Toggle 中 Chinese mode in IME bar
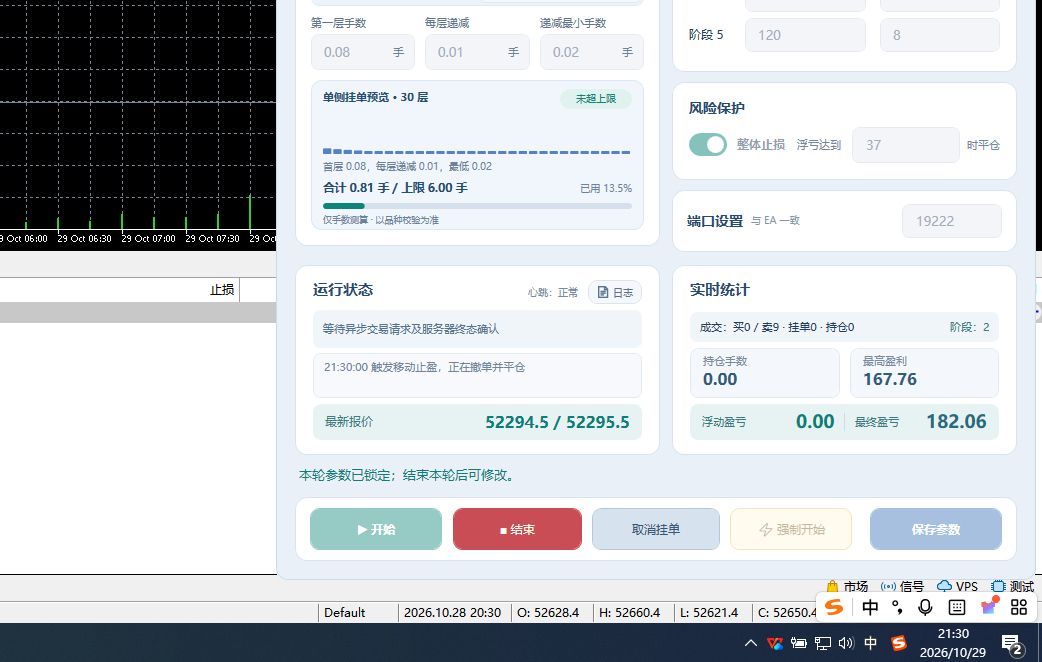 [x=870, y=607]
